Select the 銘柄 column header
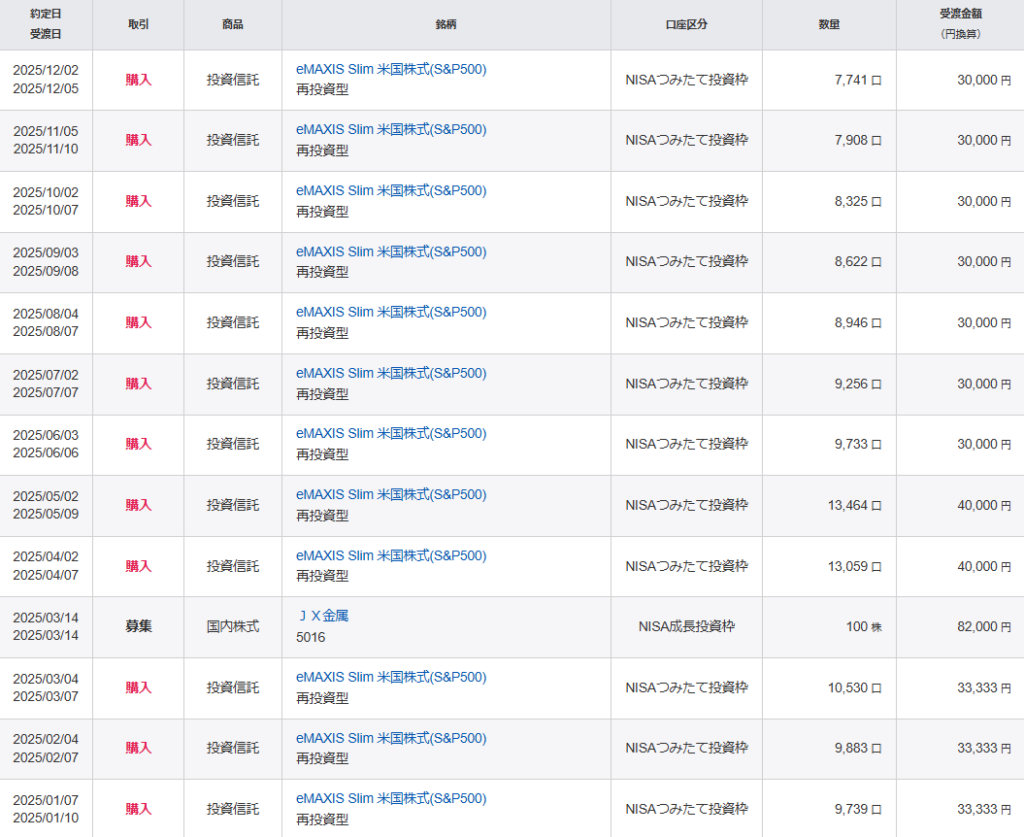The image size is (1024, 837). point(446,24)
